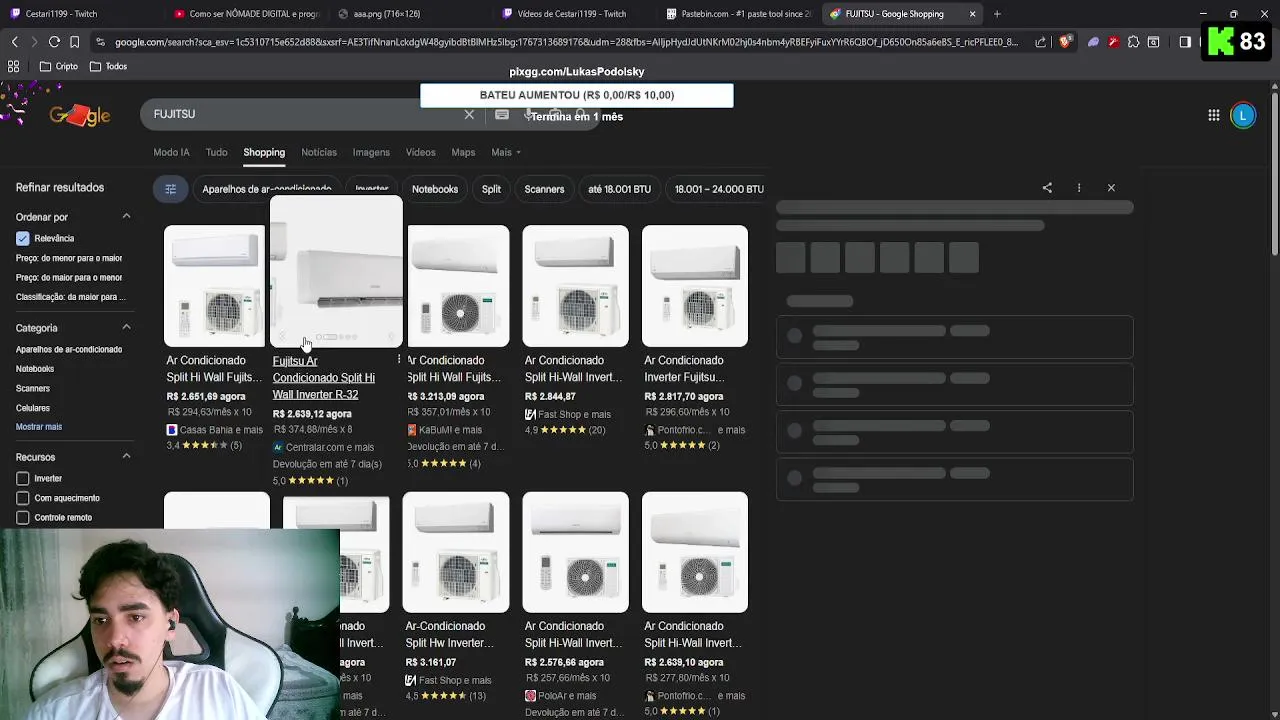The width and height of the screenshot is (1280, 720).
Task: Apply the Split filter chip
Action: pyautogui.click(x=491, y=189)
